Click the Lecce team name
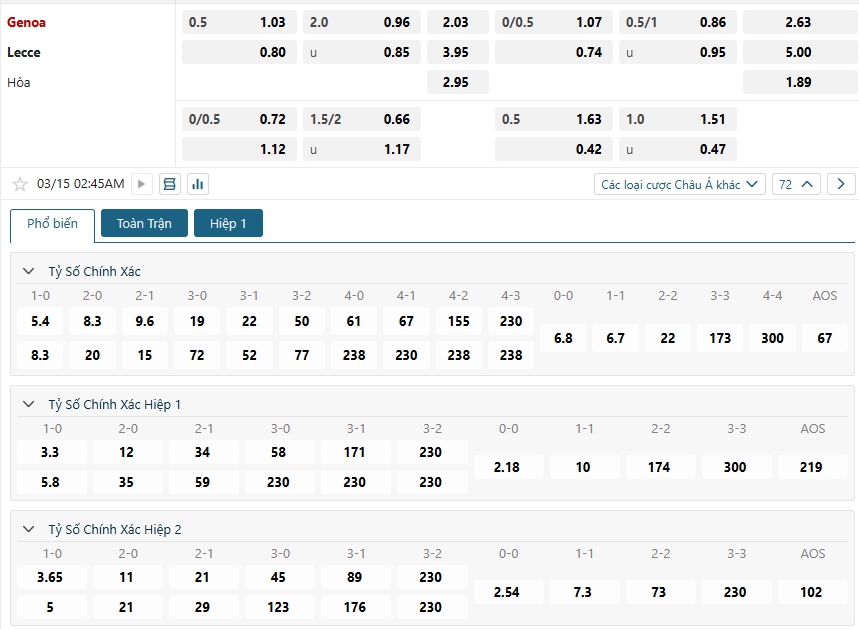This screenshot has height=629, width=859. pyautogui.click(x=24, y=52)
